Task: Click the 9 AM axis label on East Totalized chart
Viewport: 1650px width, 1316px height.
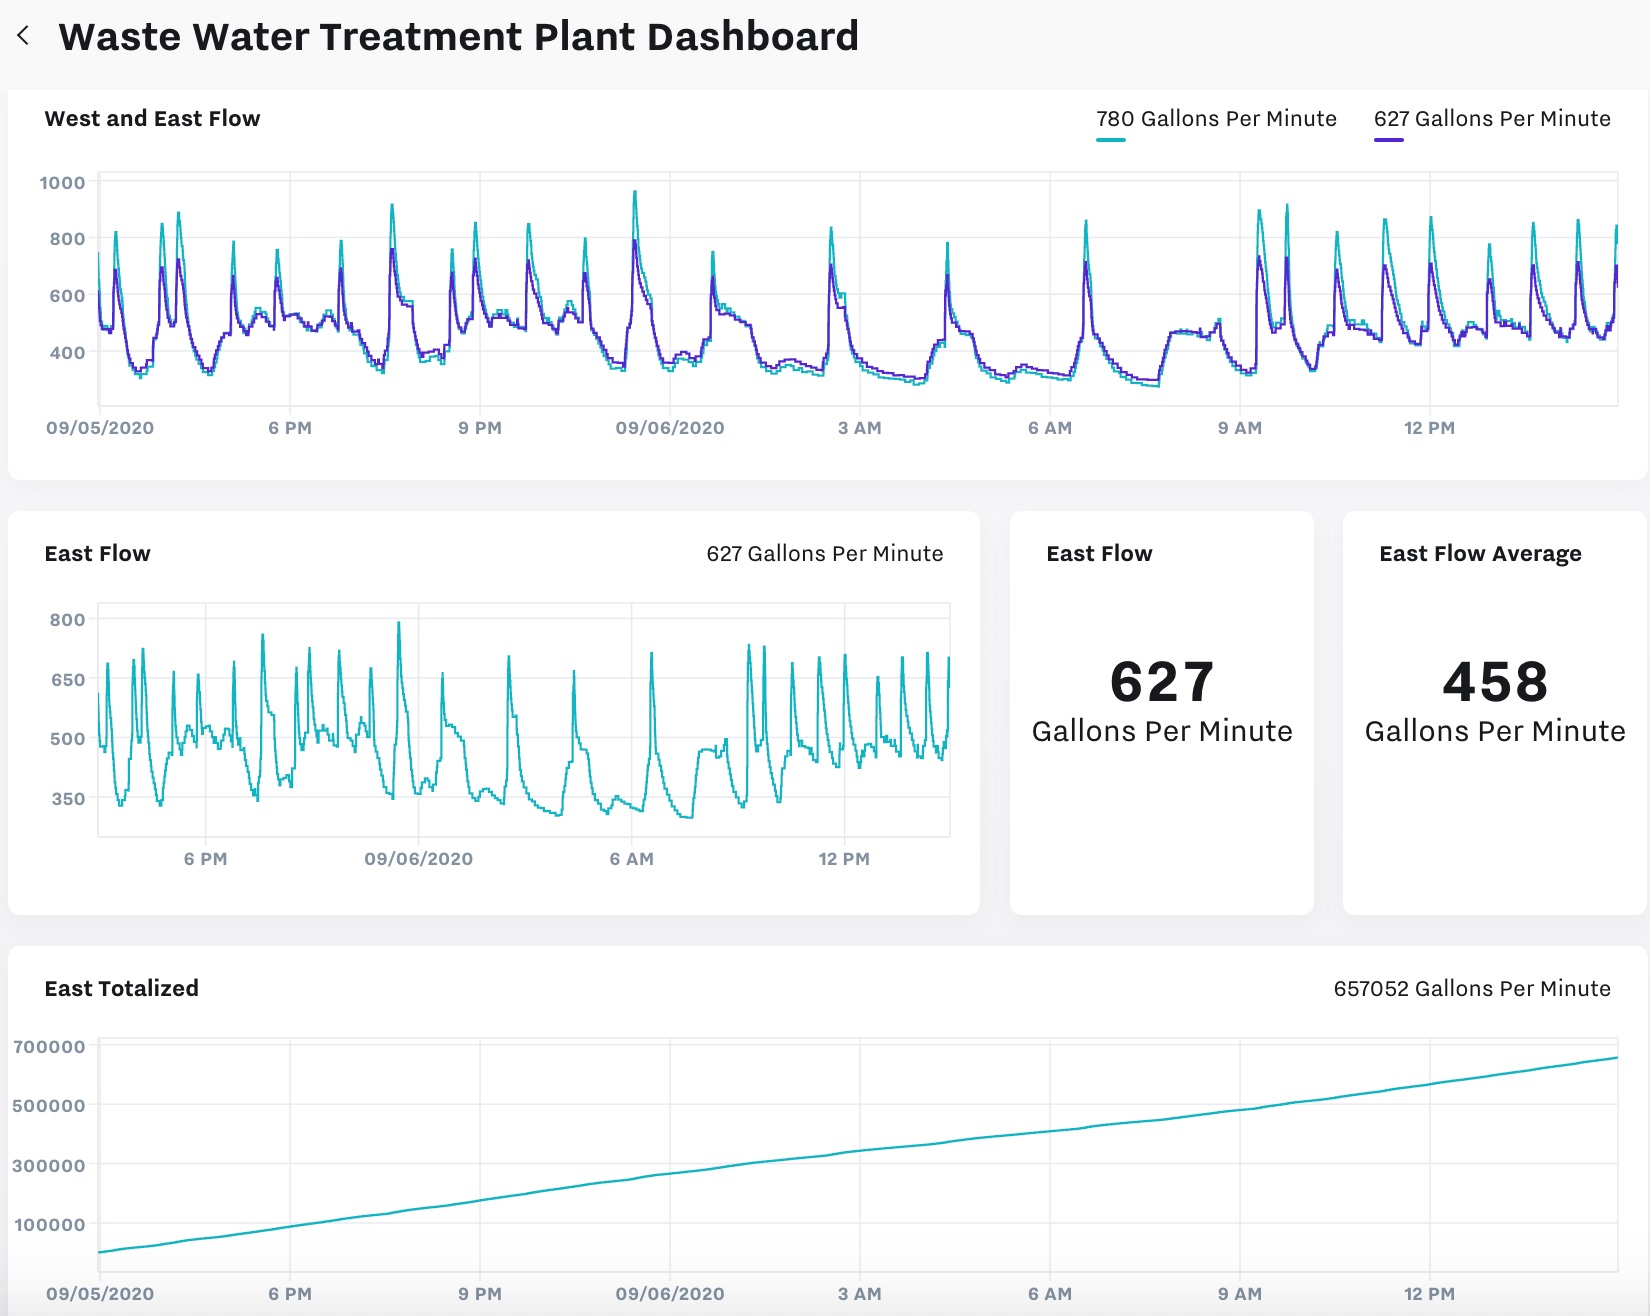Action: 1240,1294
